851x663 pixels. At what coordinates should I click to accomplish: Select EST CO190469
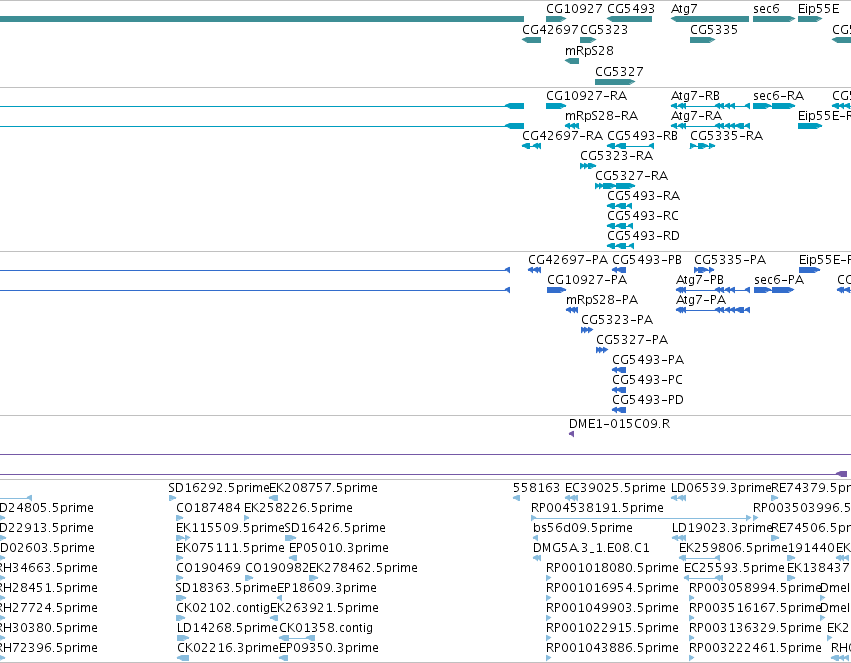208,569
